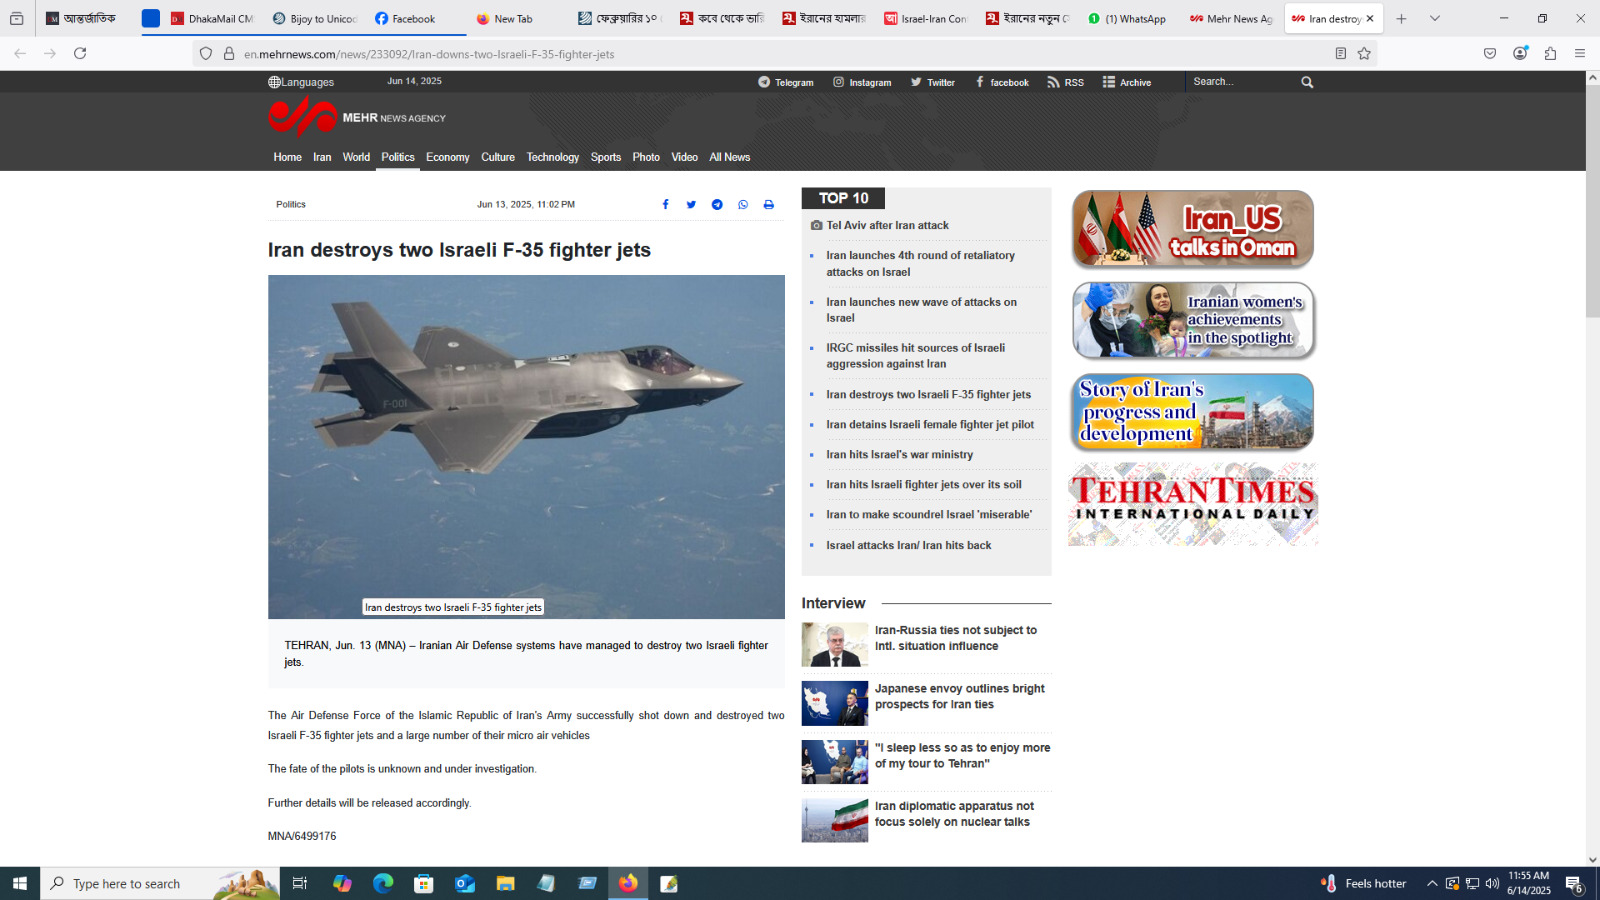
Task: Bookmark this page with star icon
Action: (1364, 54)
